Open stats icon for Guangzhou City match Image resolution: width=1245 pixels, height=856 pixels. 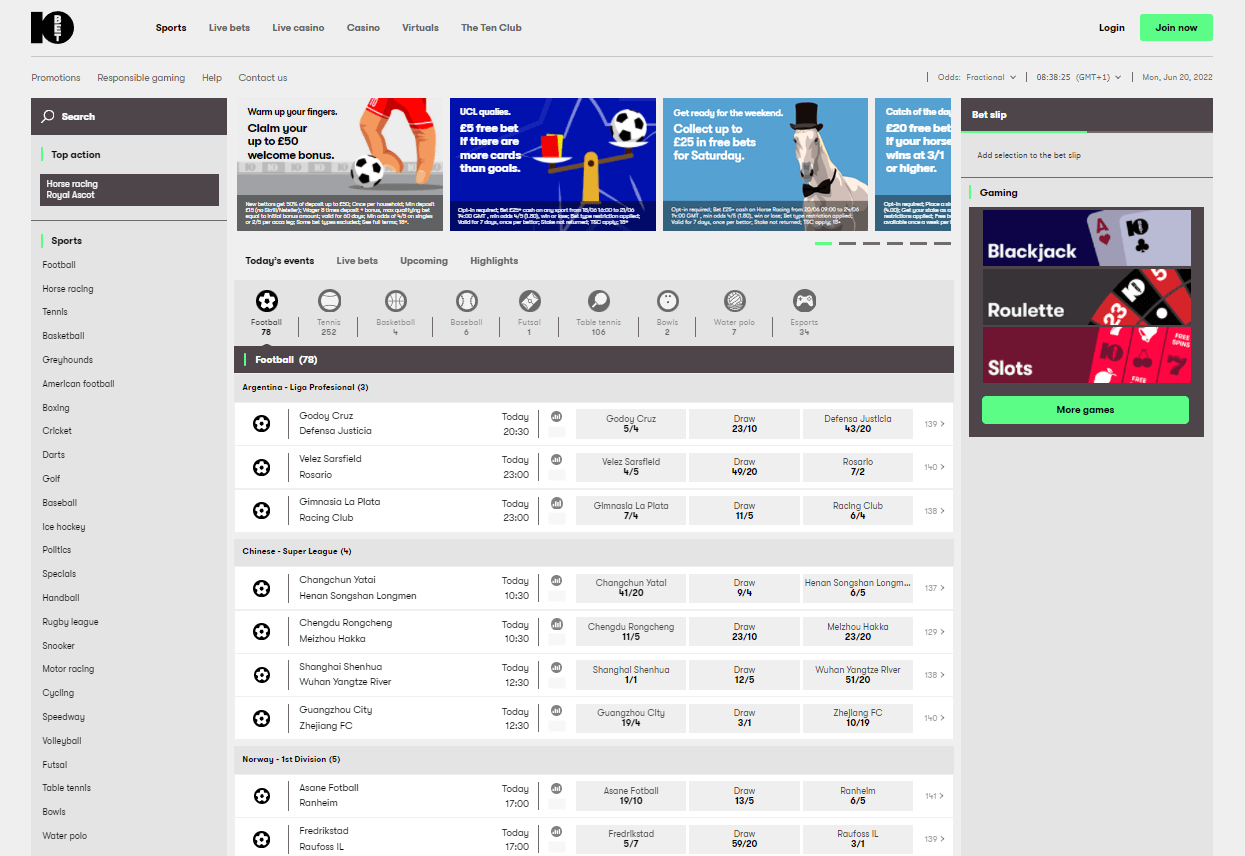point(557,711)
